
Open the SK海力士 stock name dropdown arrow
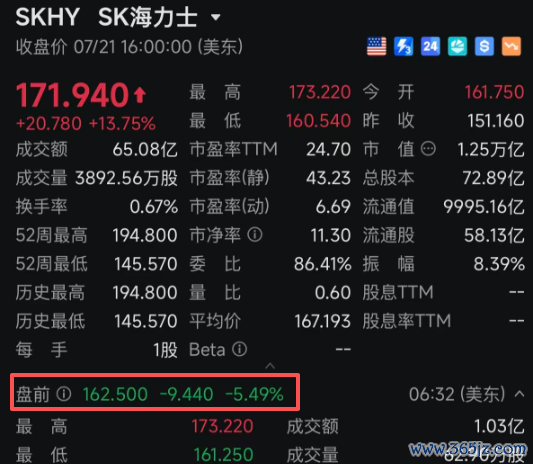[216, 17]
